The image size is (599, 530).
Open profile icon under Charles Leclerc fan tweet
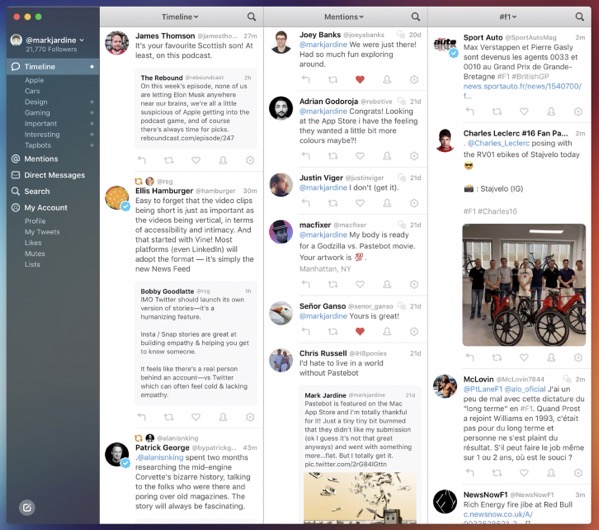pyautogui.click(x=551, y=357)
